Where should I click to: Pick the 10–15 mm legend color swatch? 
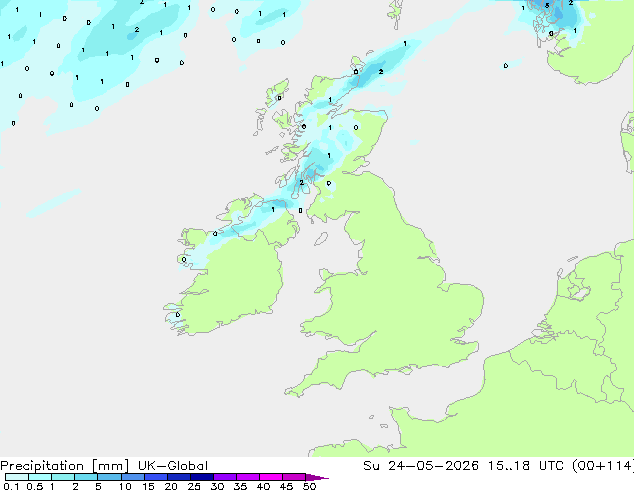[x=132, y=477]
